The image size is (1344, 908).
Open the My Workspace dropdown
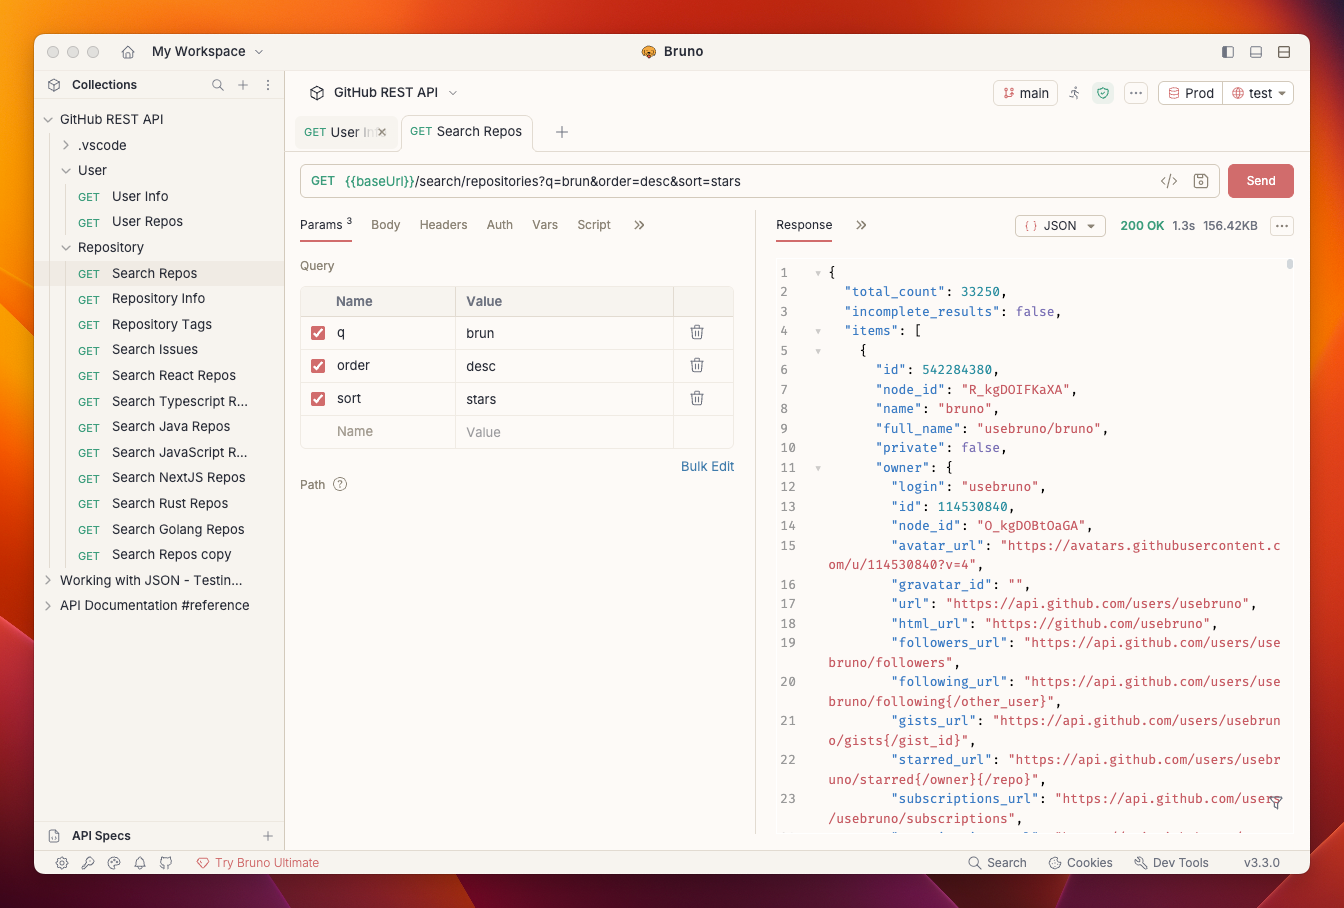tap(208, 52)
